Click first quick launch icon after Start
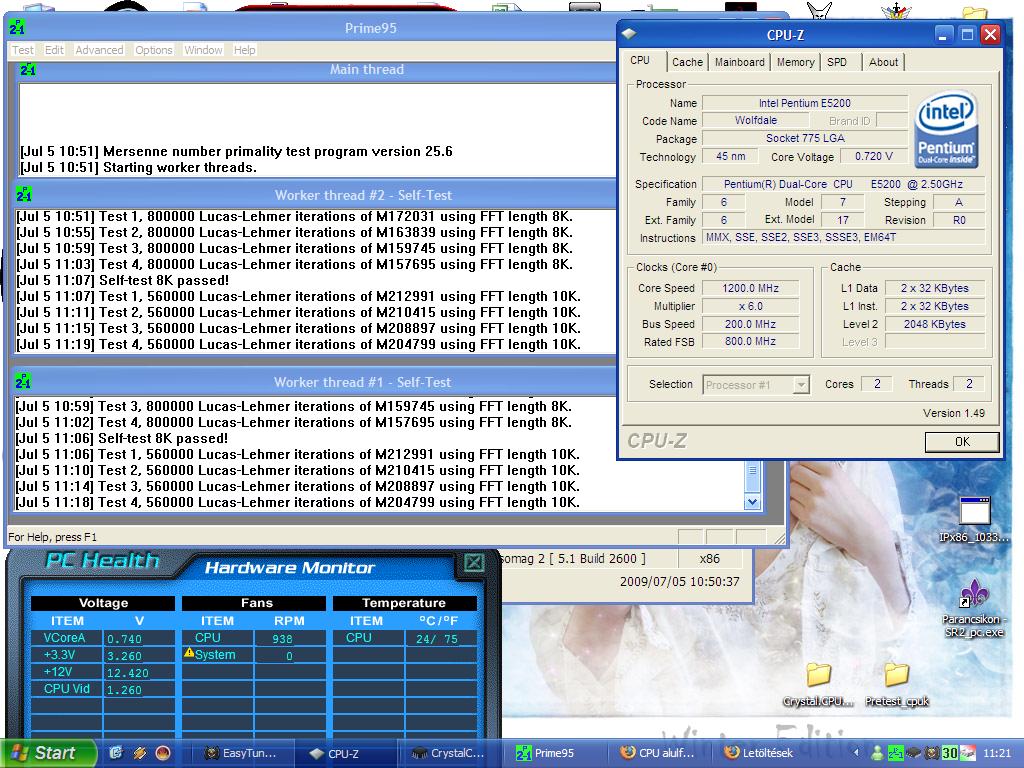The height and width of the screenshot is (768, 1024). (x=116, y=753)
